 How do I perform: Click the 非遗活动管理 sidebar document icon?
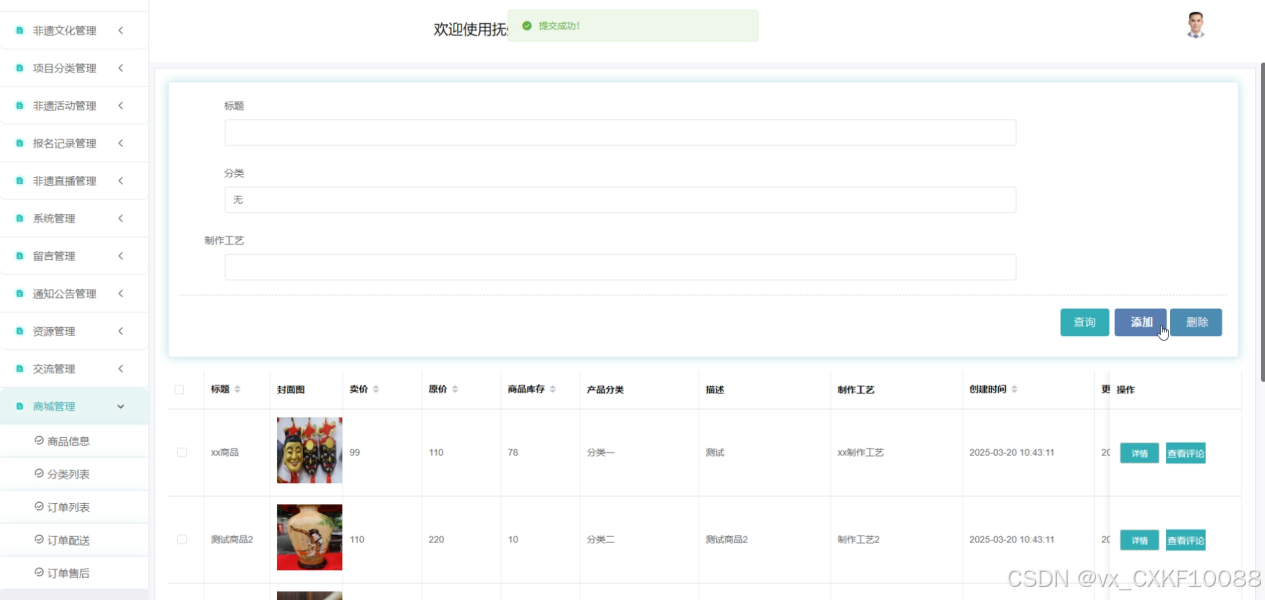[19, 106]
